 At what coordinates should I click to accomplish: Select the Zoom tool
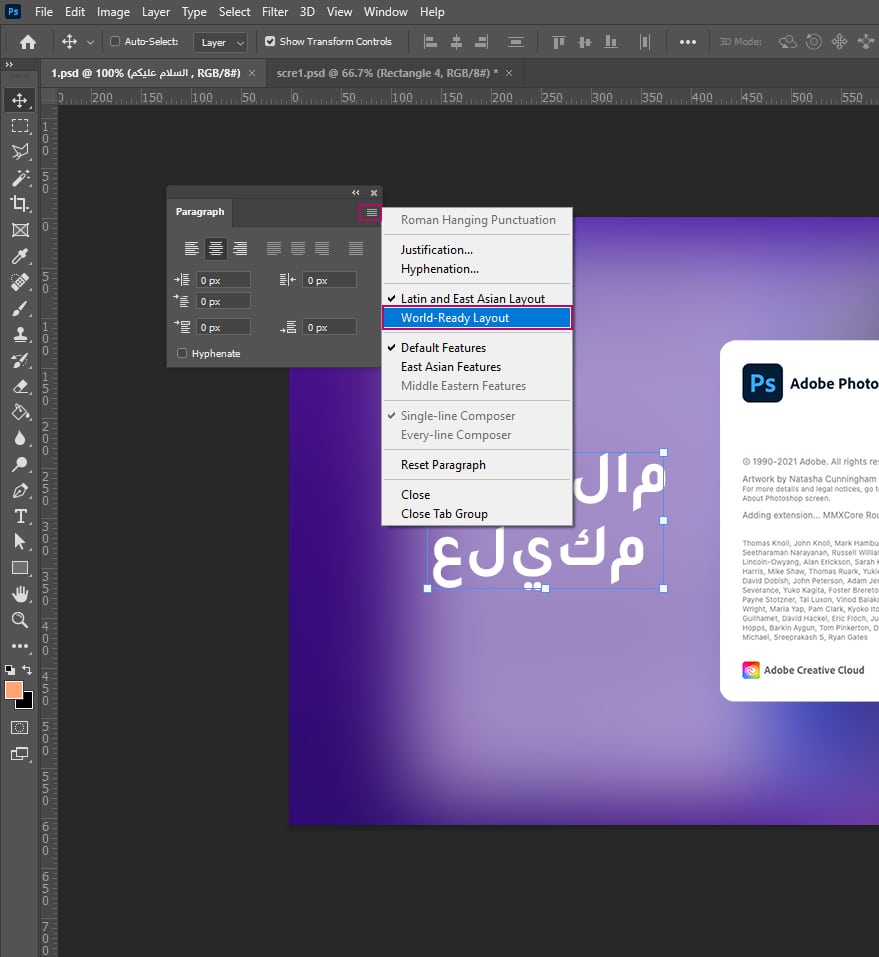pos(20,620)
